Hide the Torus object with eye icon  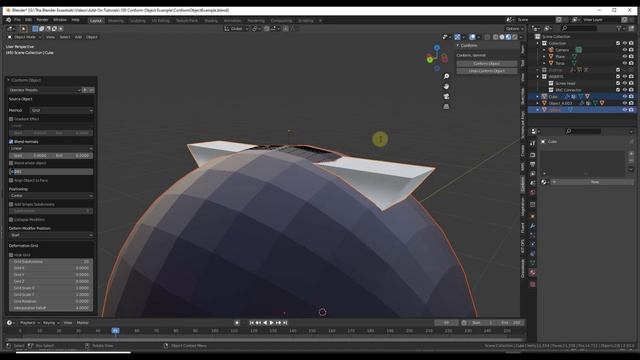[x=624, y=63]
